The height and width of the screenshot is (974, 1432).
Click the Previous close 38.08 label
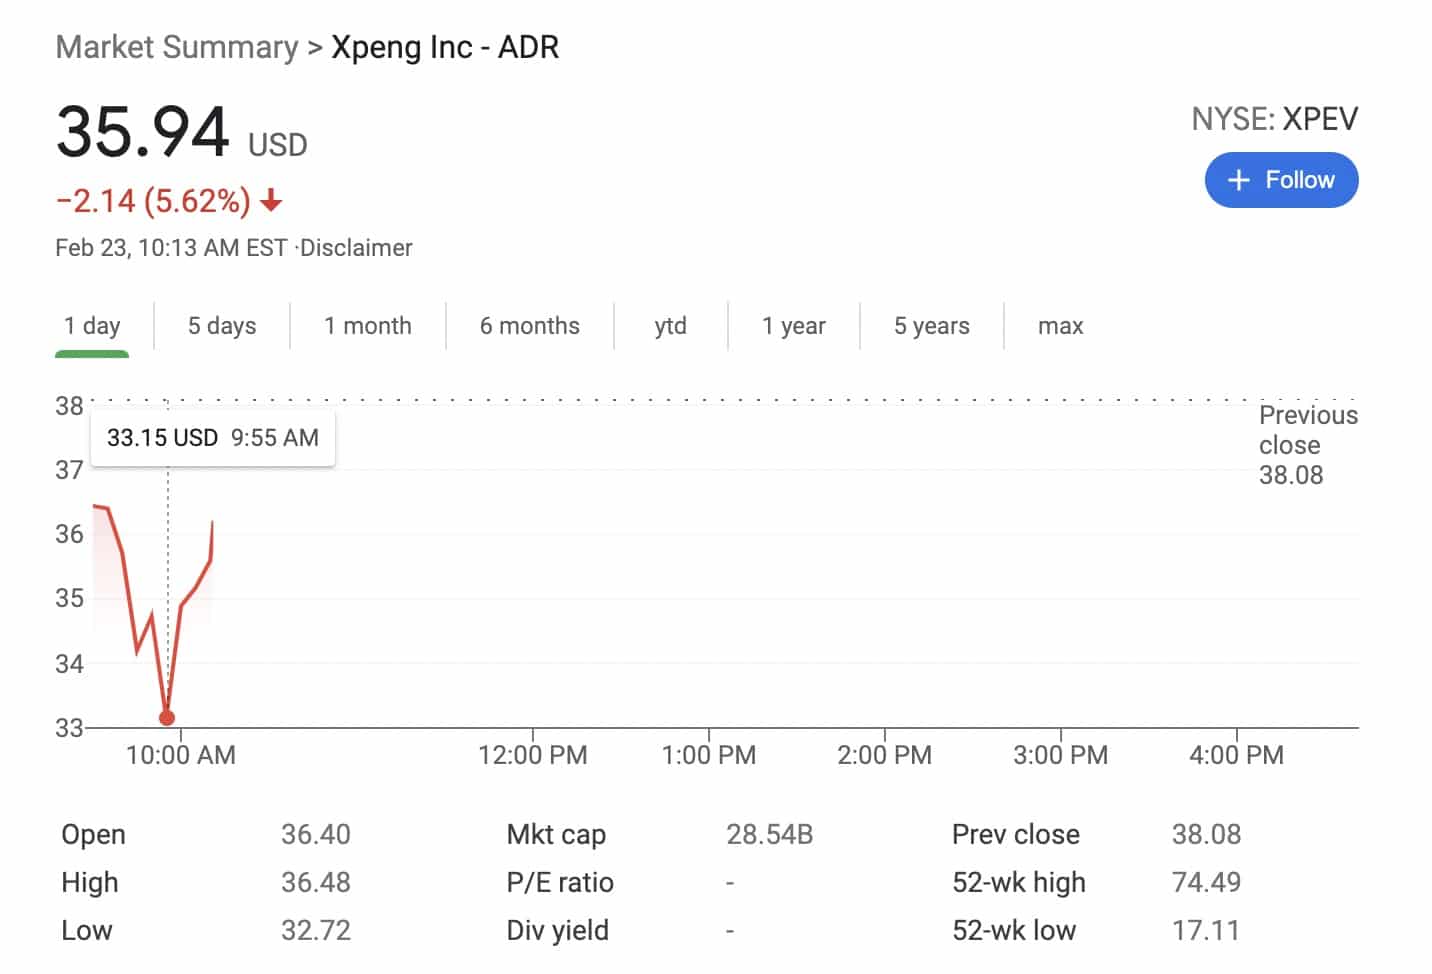point(1307,445)
